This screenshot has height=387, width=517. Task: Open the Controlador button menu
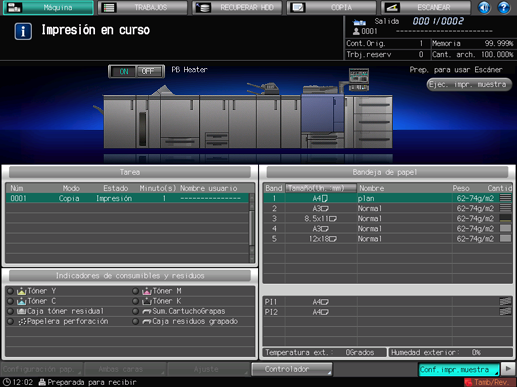coord(292,369)
